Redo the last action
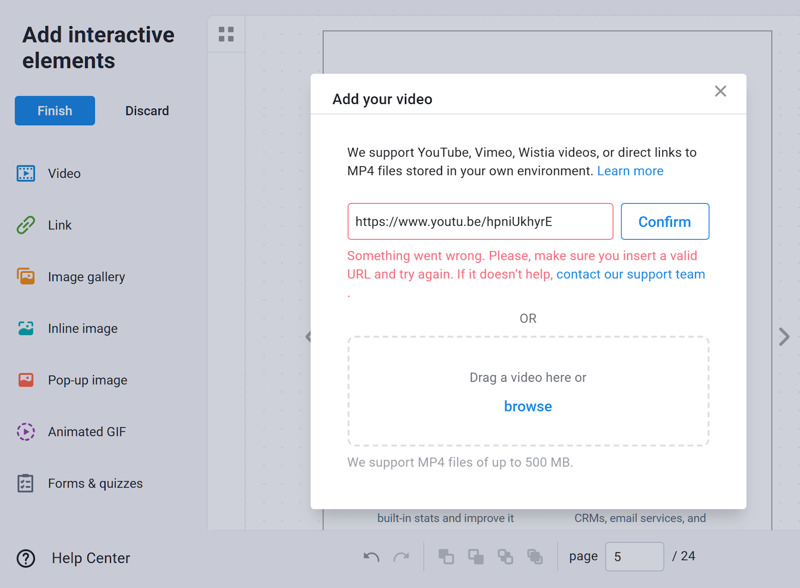This screenshot has width=800, height=588. click(x=402, y=557)
